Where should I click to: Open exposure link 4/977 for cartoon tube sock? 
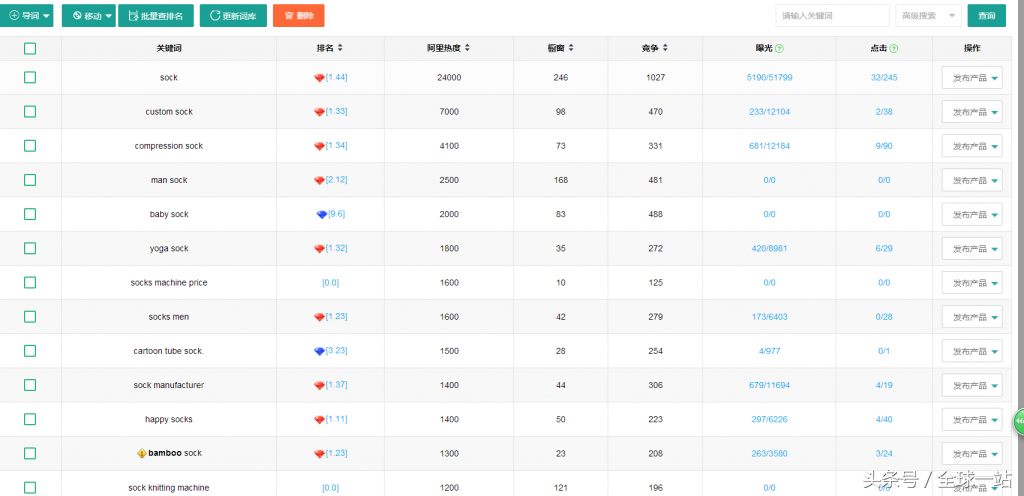[x=769, y=351]
